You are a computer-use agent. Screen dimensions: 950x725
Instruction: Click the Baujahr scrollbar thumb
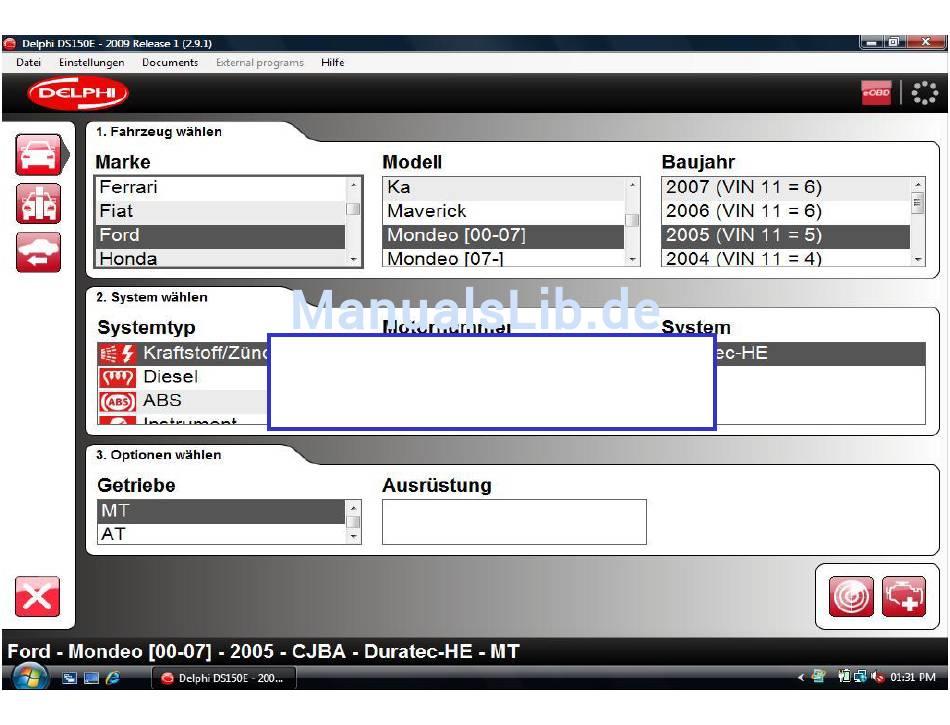[x=918, y=204]
